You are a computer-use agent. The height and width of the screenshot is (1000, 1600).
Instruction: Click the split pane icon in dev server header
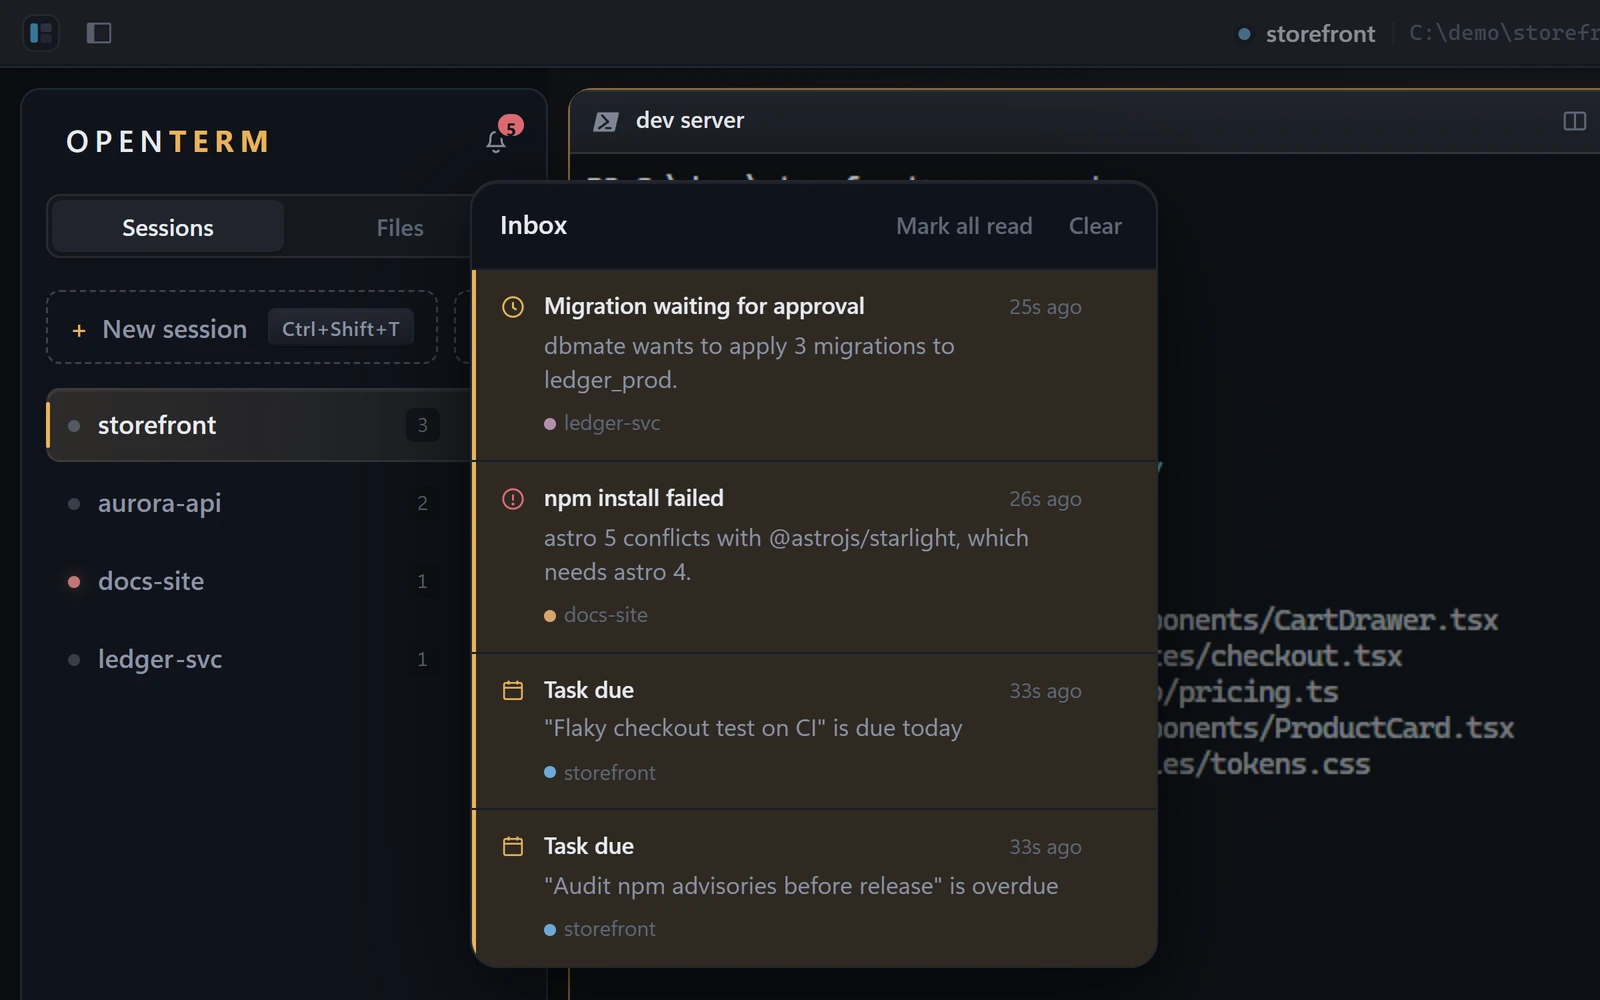(x=1574, y=121)
